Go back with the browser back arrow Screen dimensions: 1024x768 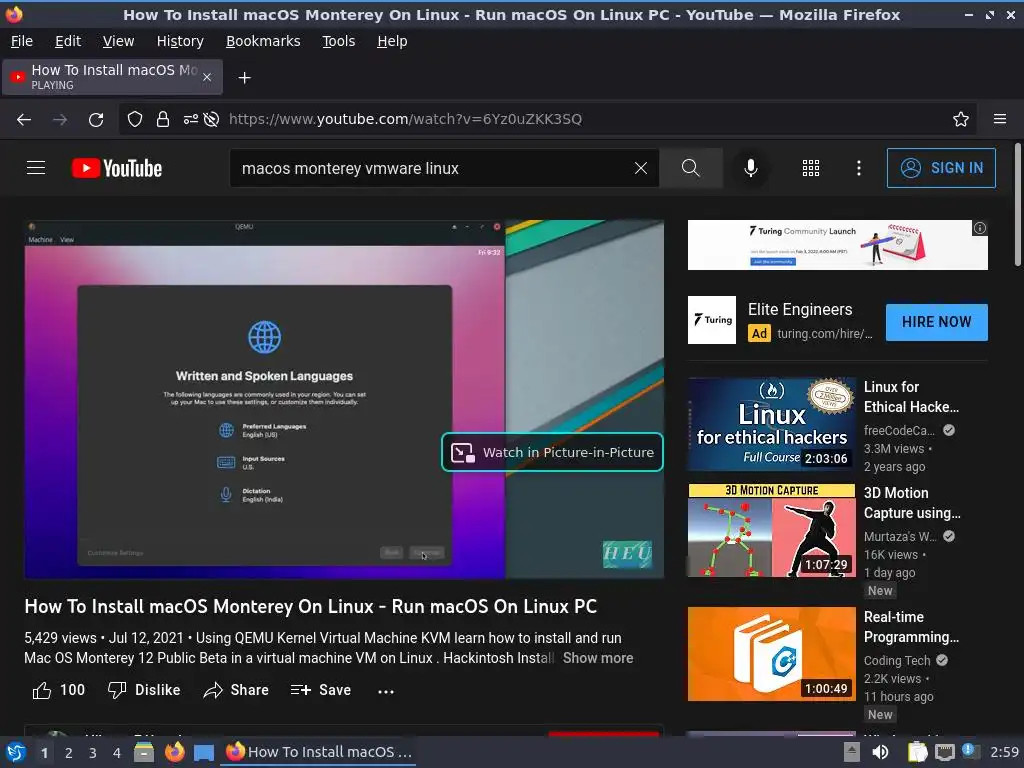click(24, 120)
